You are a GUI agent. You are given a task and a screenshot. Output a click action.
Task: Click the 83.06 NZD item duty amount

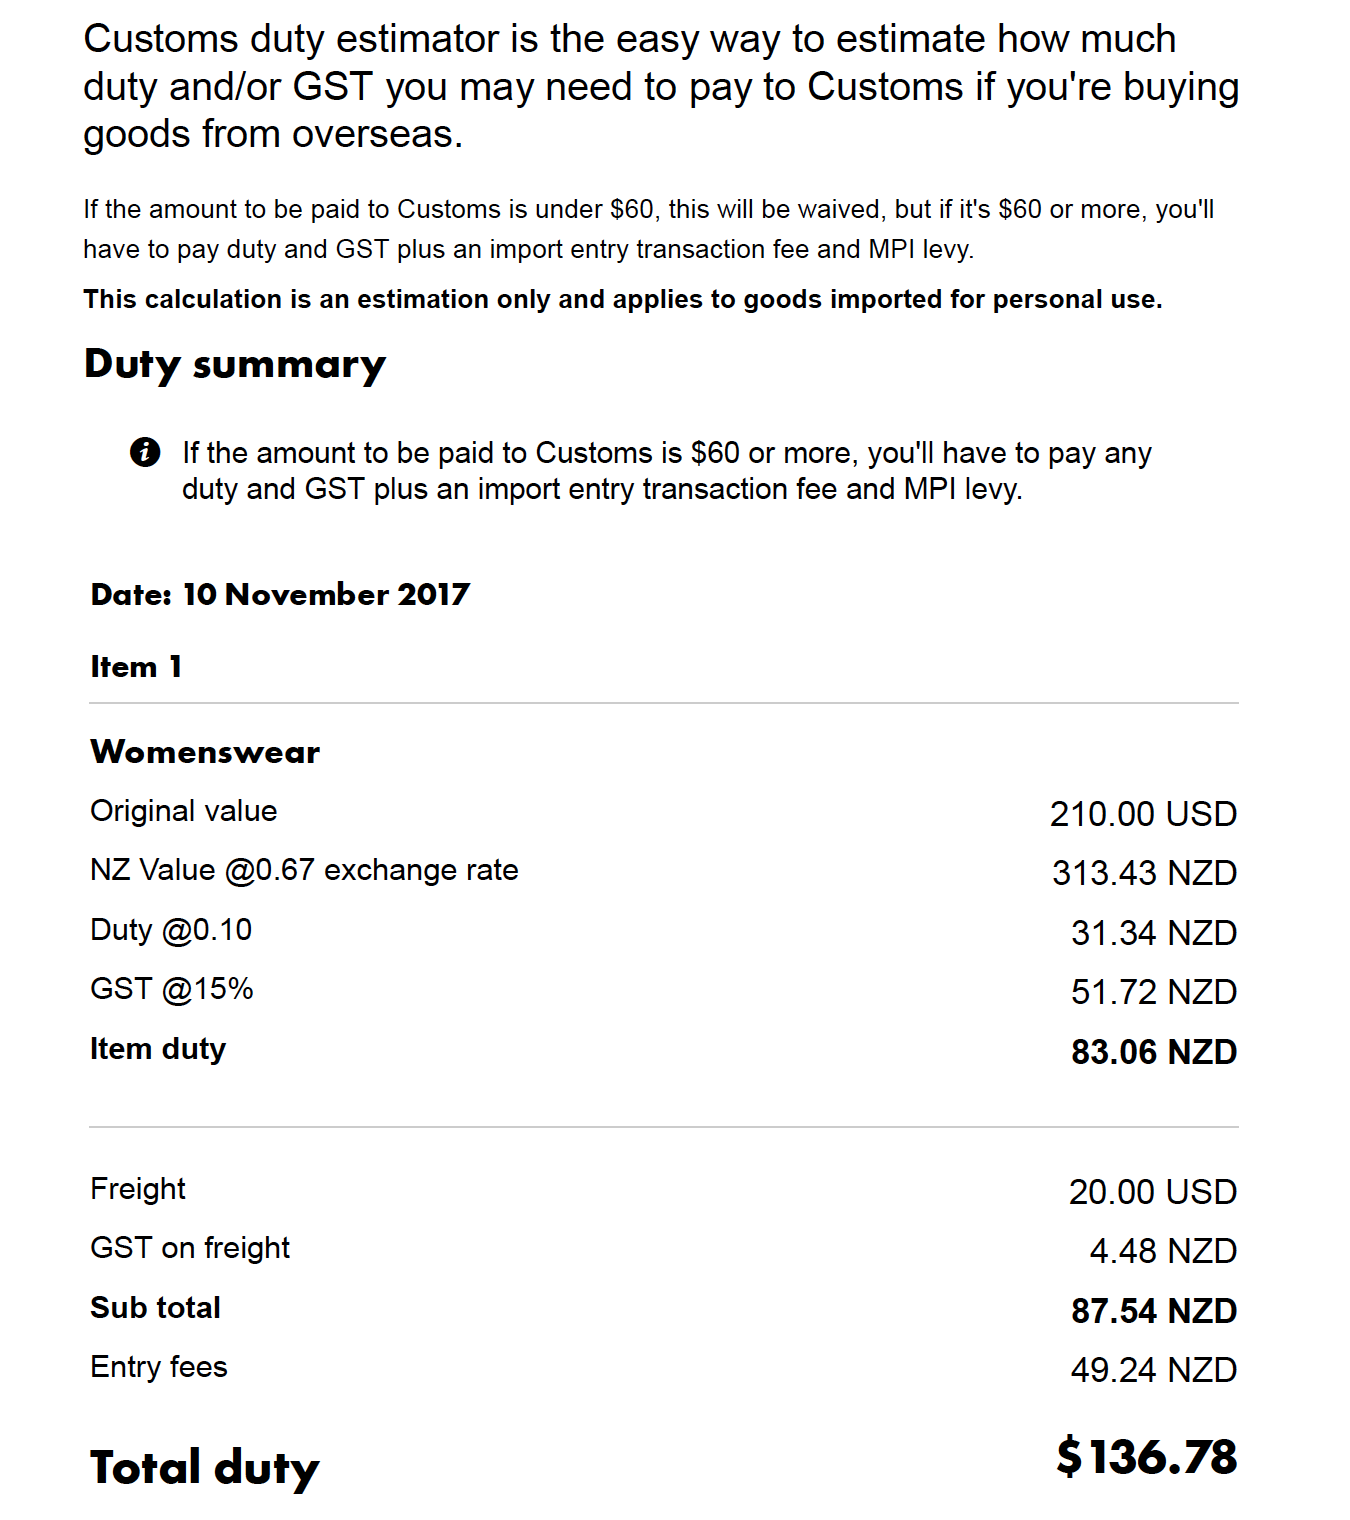click(1154, 1052)
